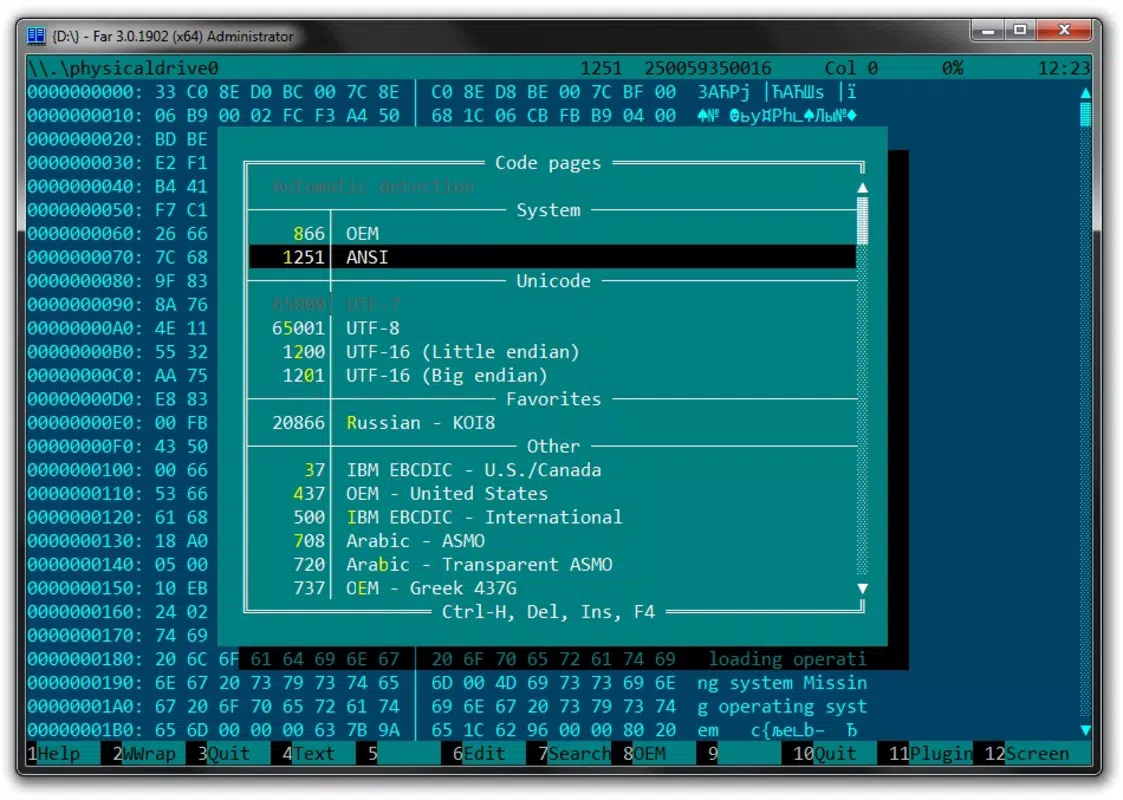Select IBM EBCDIC - U.S./Canada entry

click(552, 470)
